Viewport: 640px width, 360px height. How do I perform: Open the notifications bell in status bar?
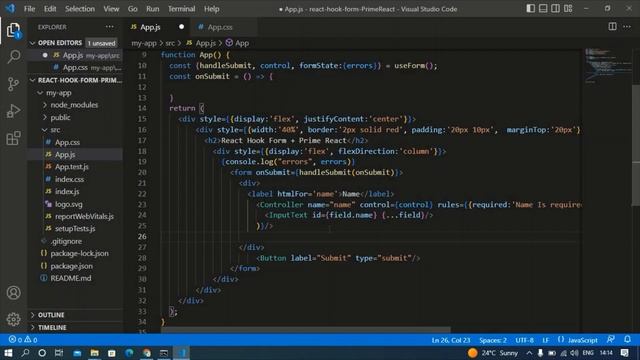point(627,340)
